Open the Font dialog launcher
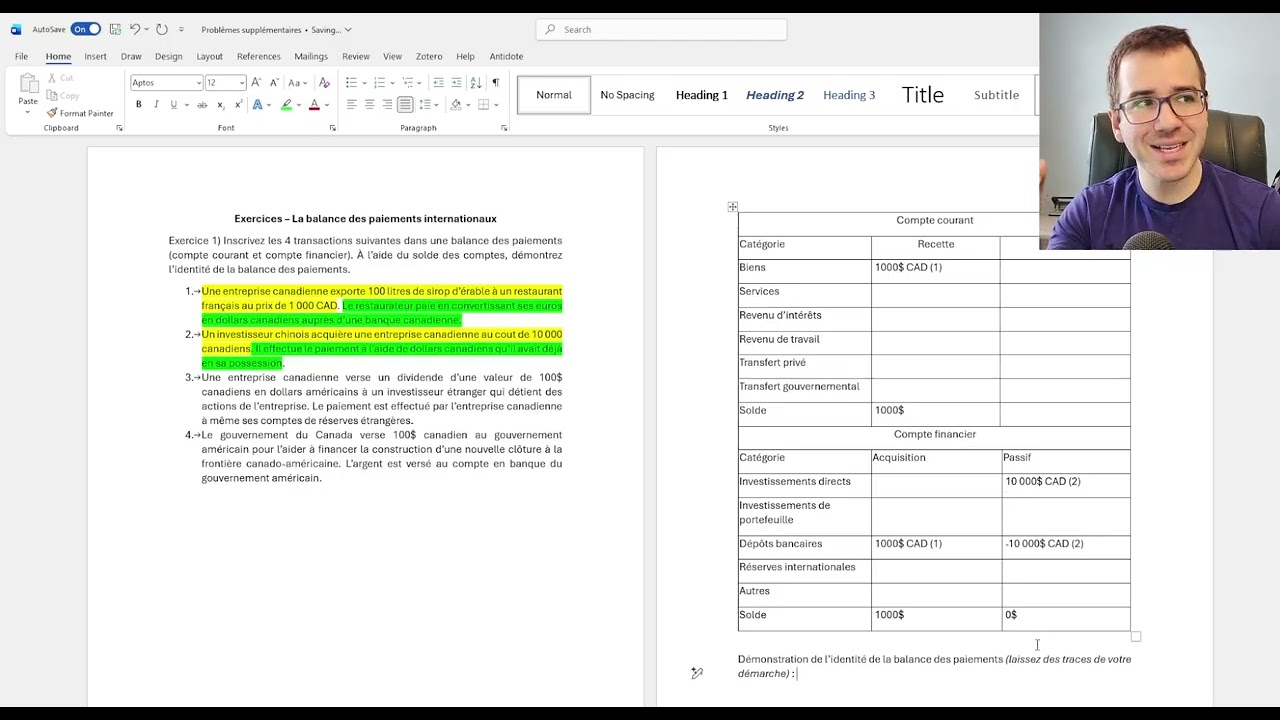The image size is (1280, 720). [x=331, y=128]
